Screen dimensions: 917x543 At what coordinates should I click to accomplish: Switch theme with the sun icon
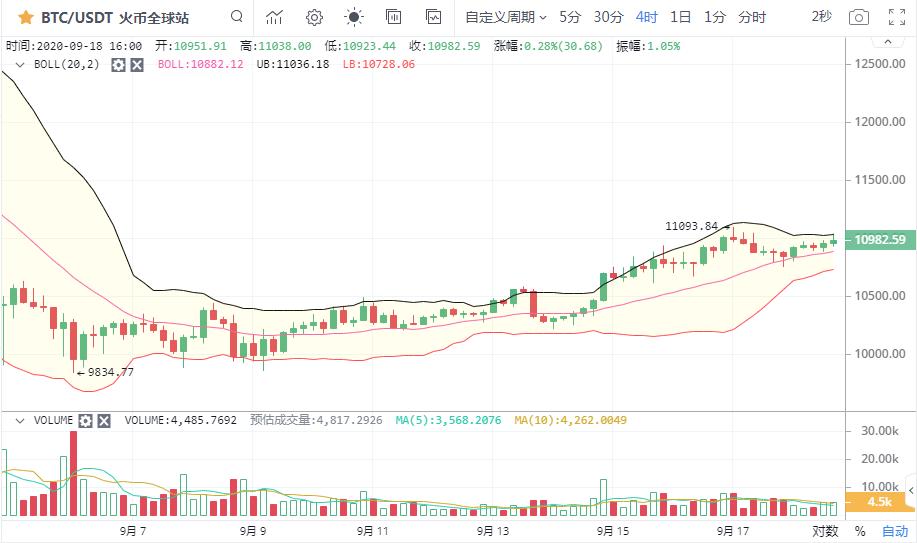coord(353,17)
